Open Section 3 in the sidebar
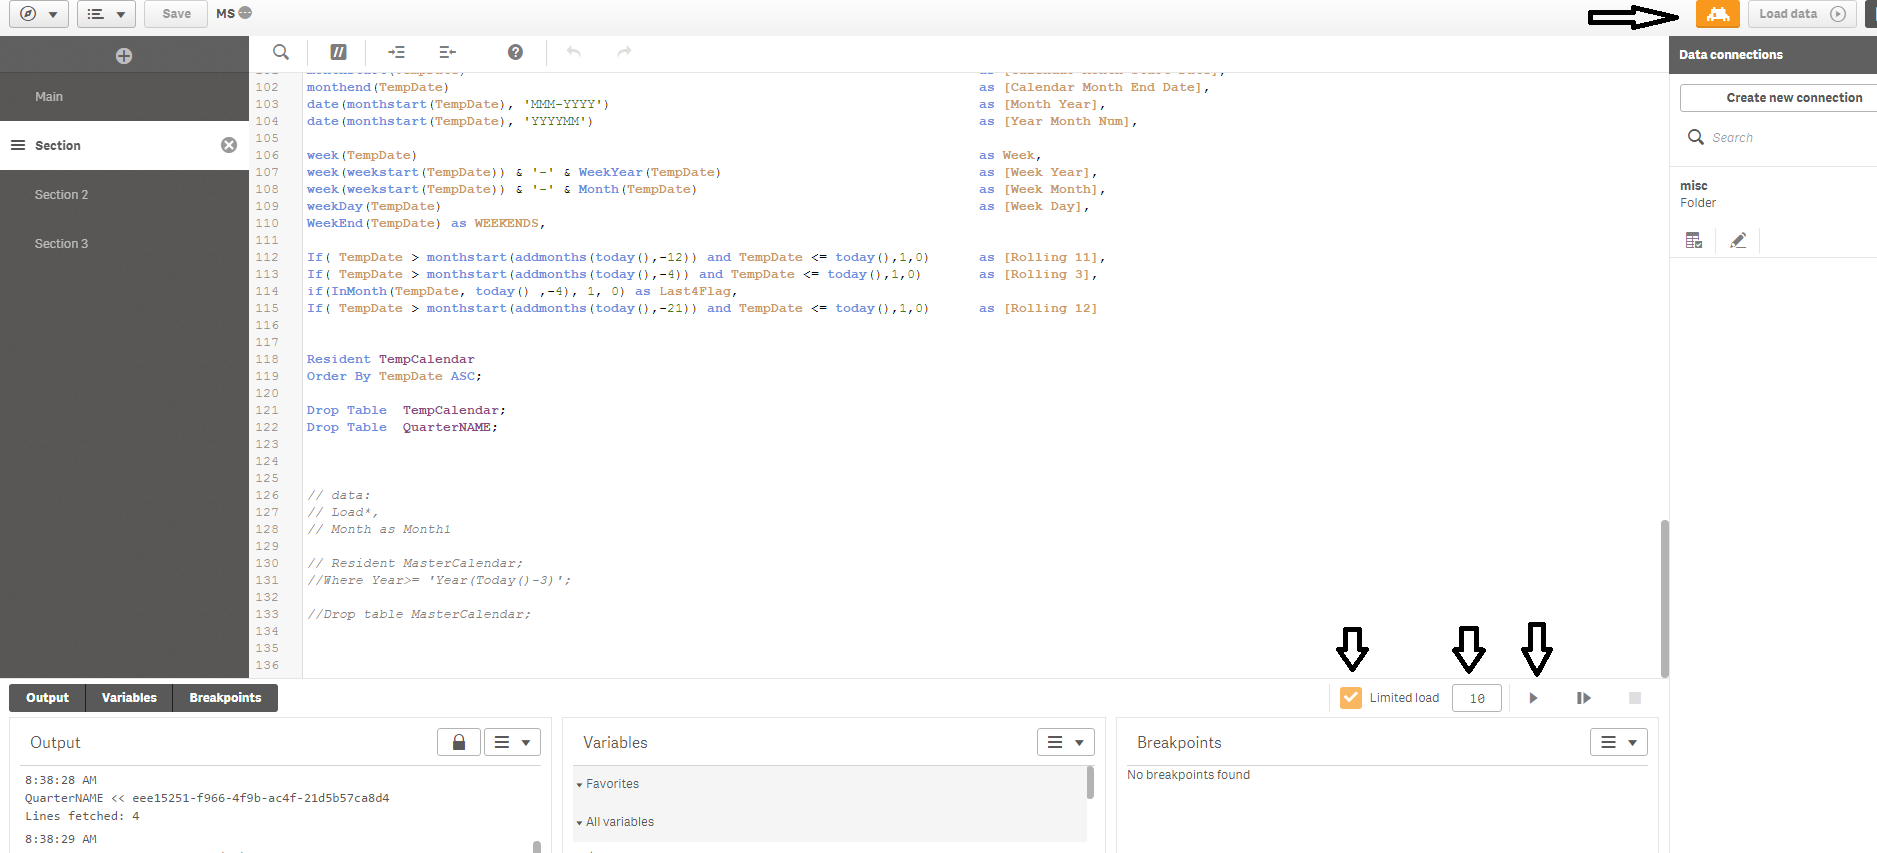This screenshot has height=853, width=1877. click(x=124, y=244)
